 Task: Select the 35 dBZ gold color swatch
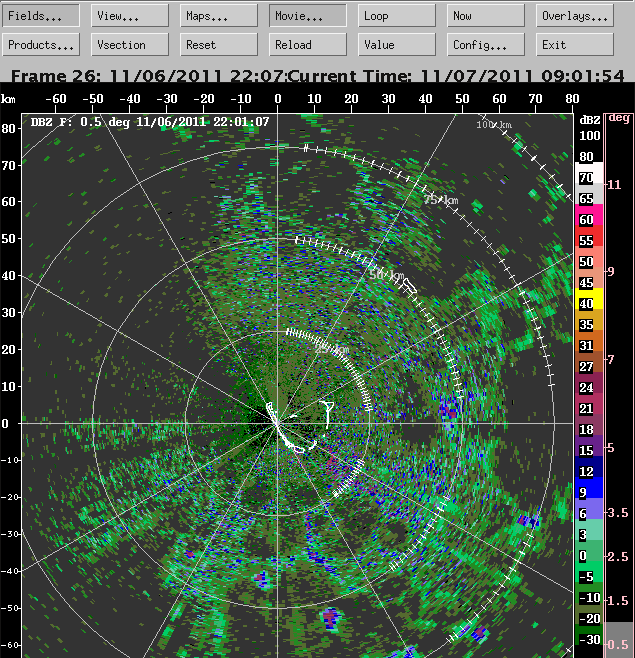(589, 320)
